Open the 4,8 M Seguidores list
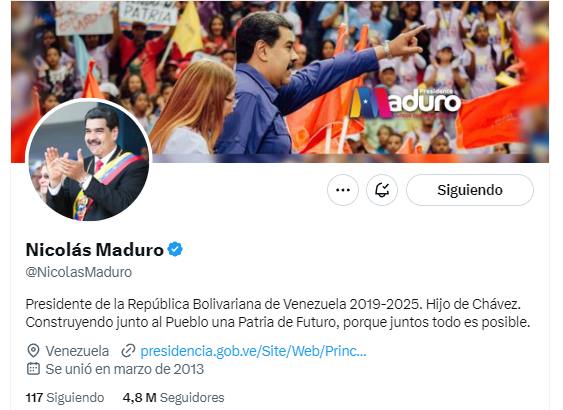Screen dimensions: 563x410 pyautogui.click(x=173, y=398)
